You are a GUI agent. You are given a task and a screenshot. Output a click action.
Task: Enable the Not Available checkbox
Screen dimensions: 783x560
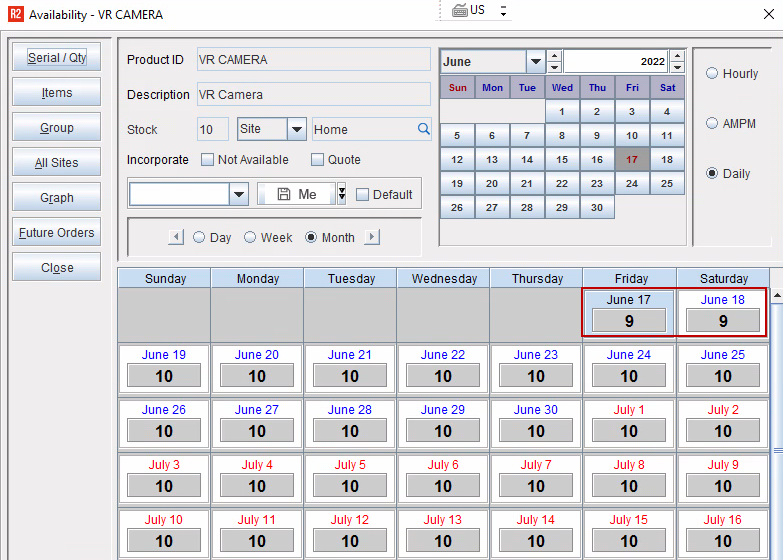pyautogui.click(x=208, y=160)
